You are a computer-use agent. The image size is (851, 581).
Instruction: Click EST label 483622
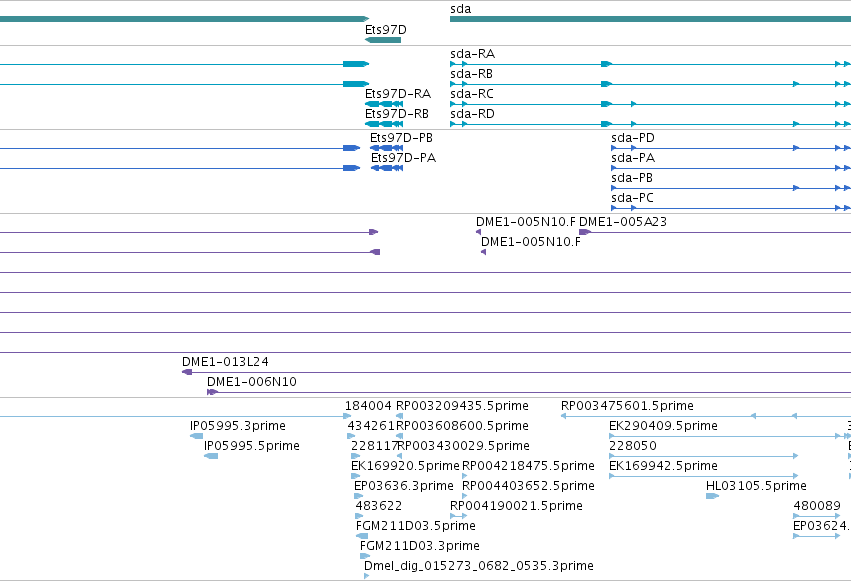(379, 506)
